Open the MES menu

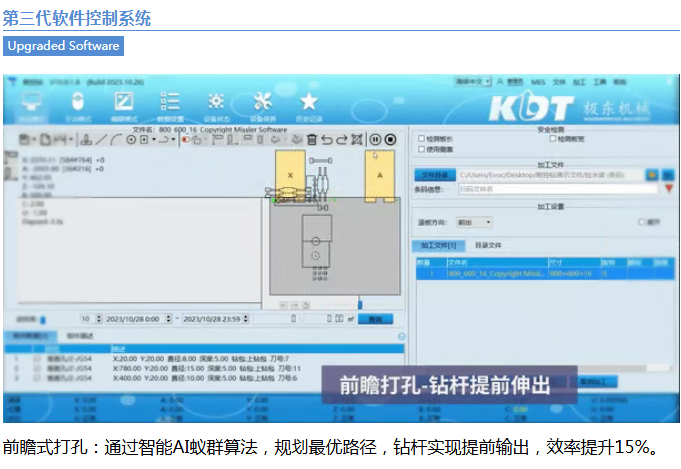(x=538, y=82)
